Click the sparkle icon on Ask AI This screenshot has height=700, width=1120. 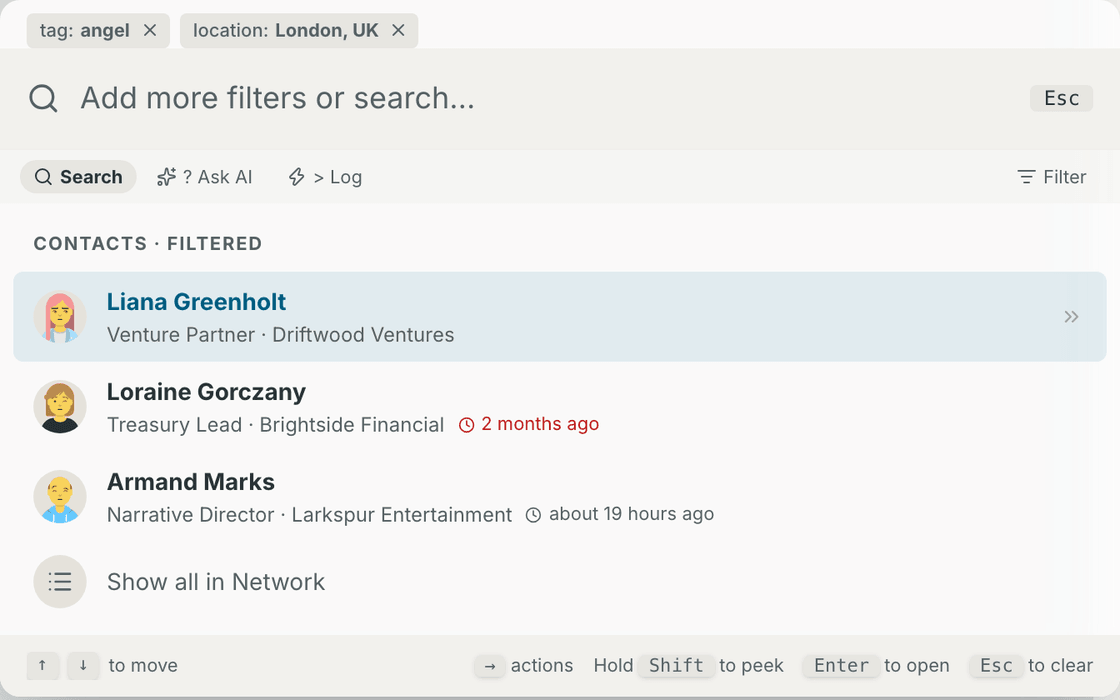[x=166, y=176]
